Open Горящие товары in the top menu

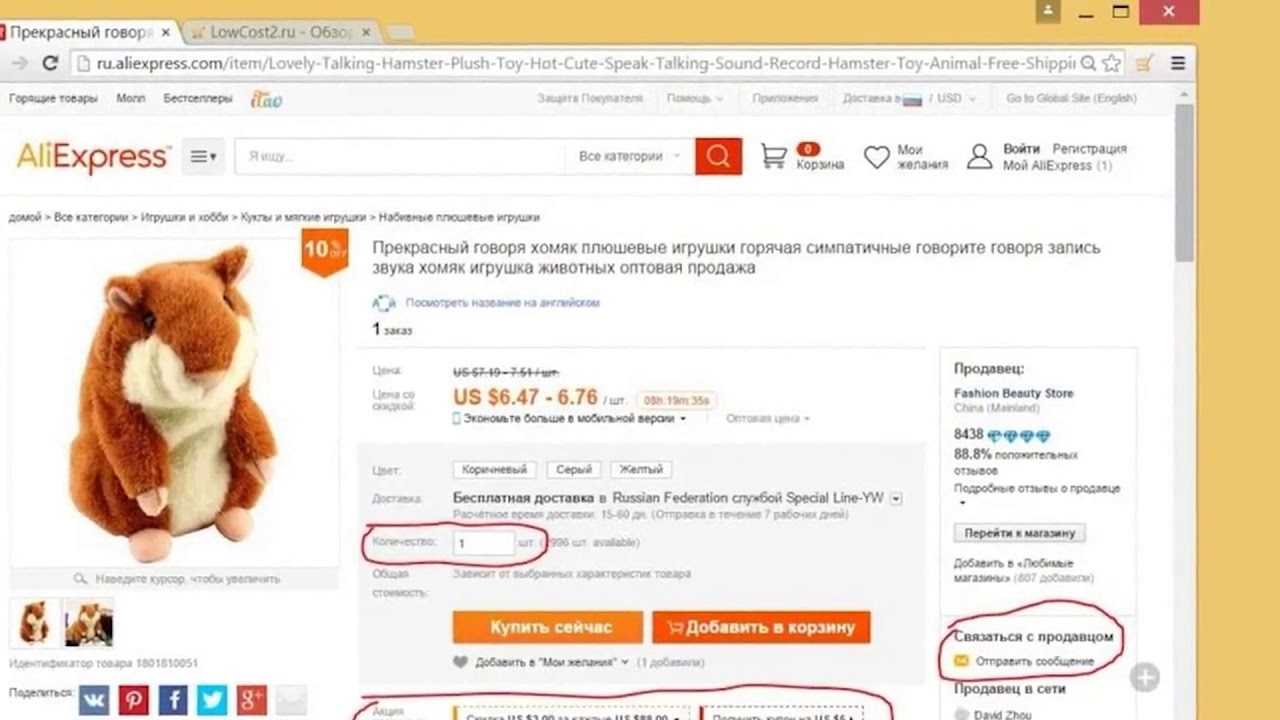tap(53, 98)
